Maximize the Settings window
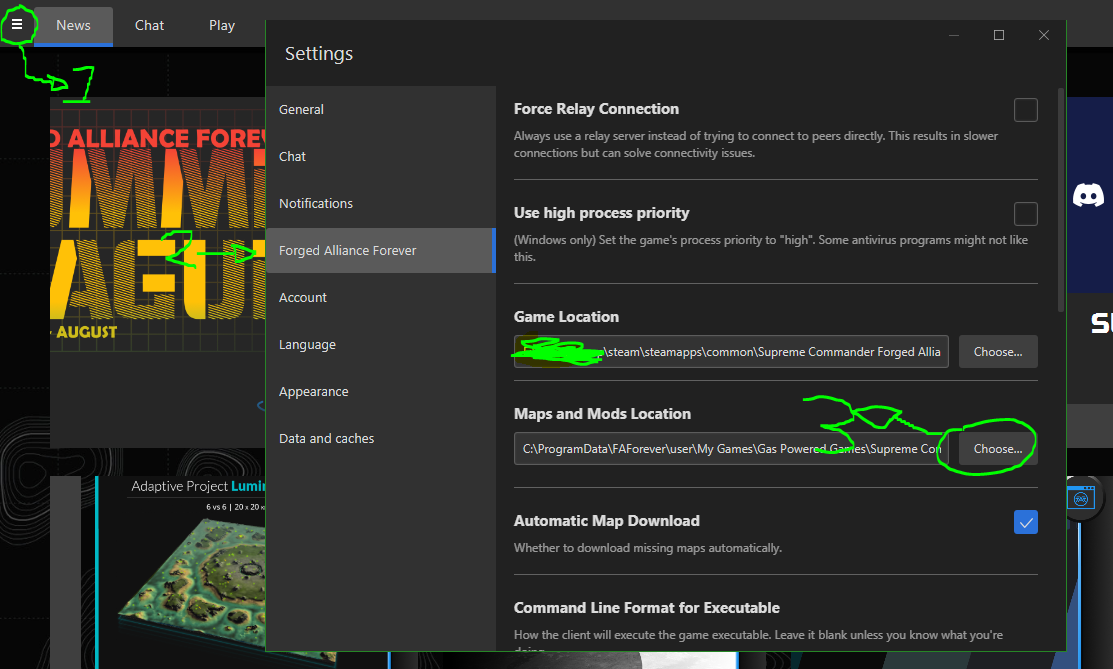The image size is (1113, 669). [999, 35]
